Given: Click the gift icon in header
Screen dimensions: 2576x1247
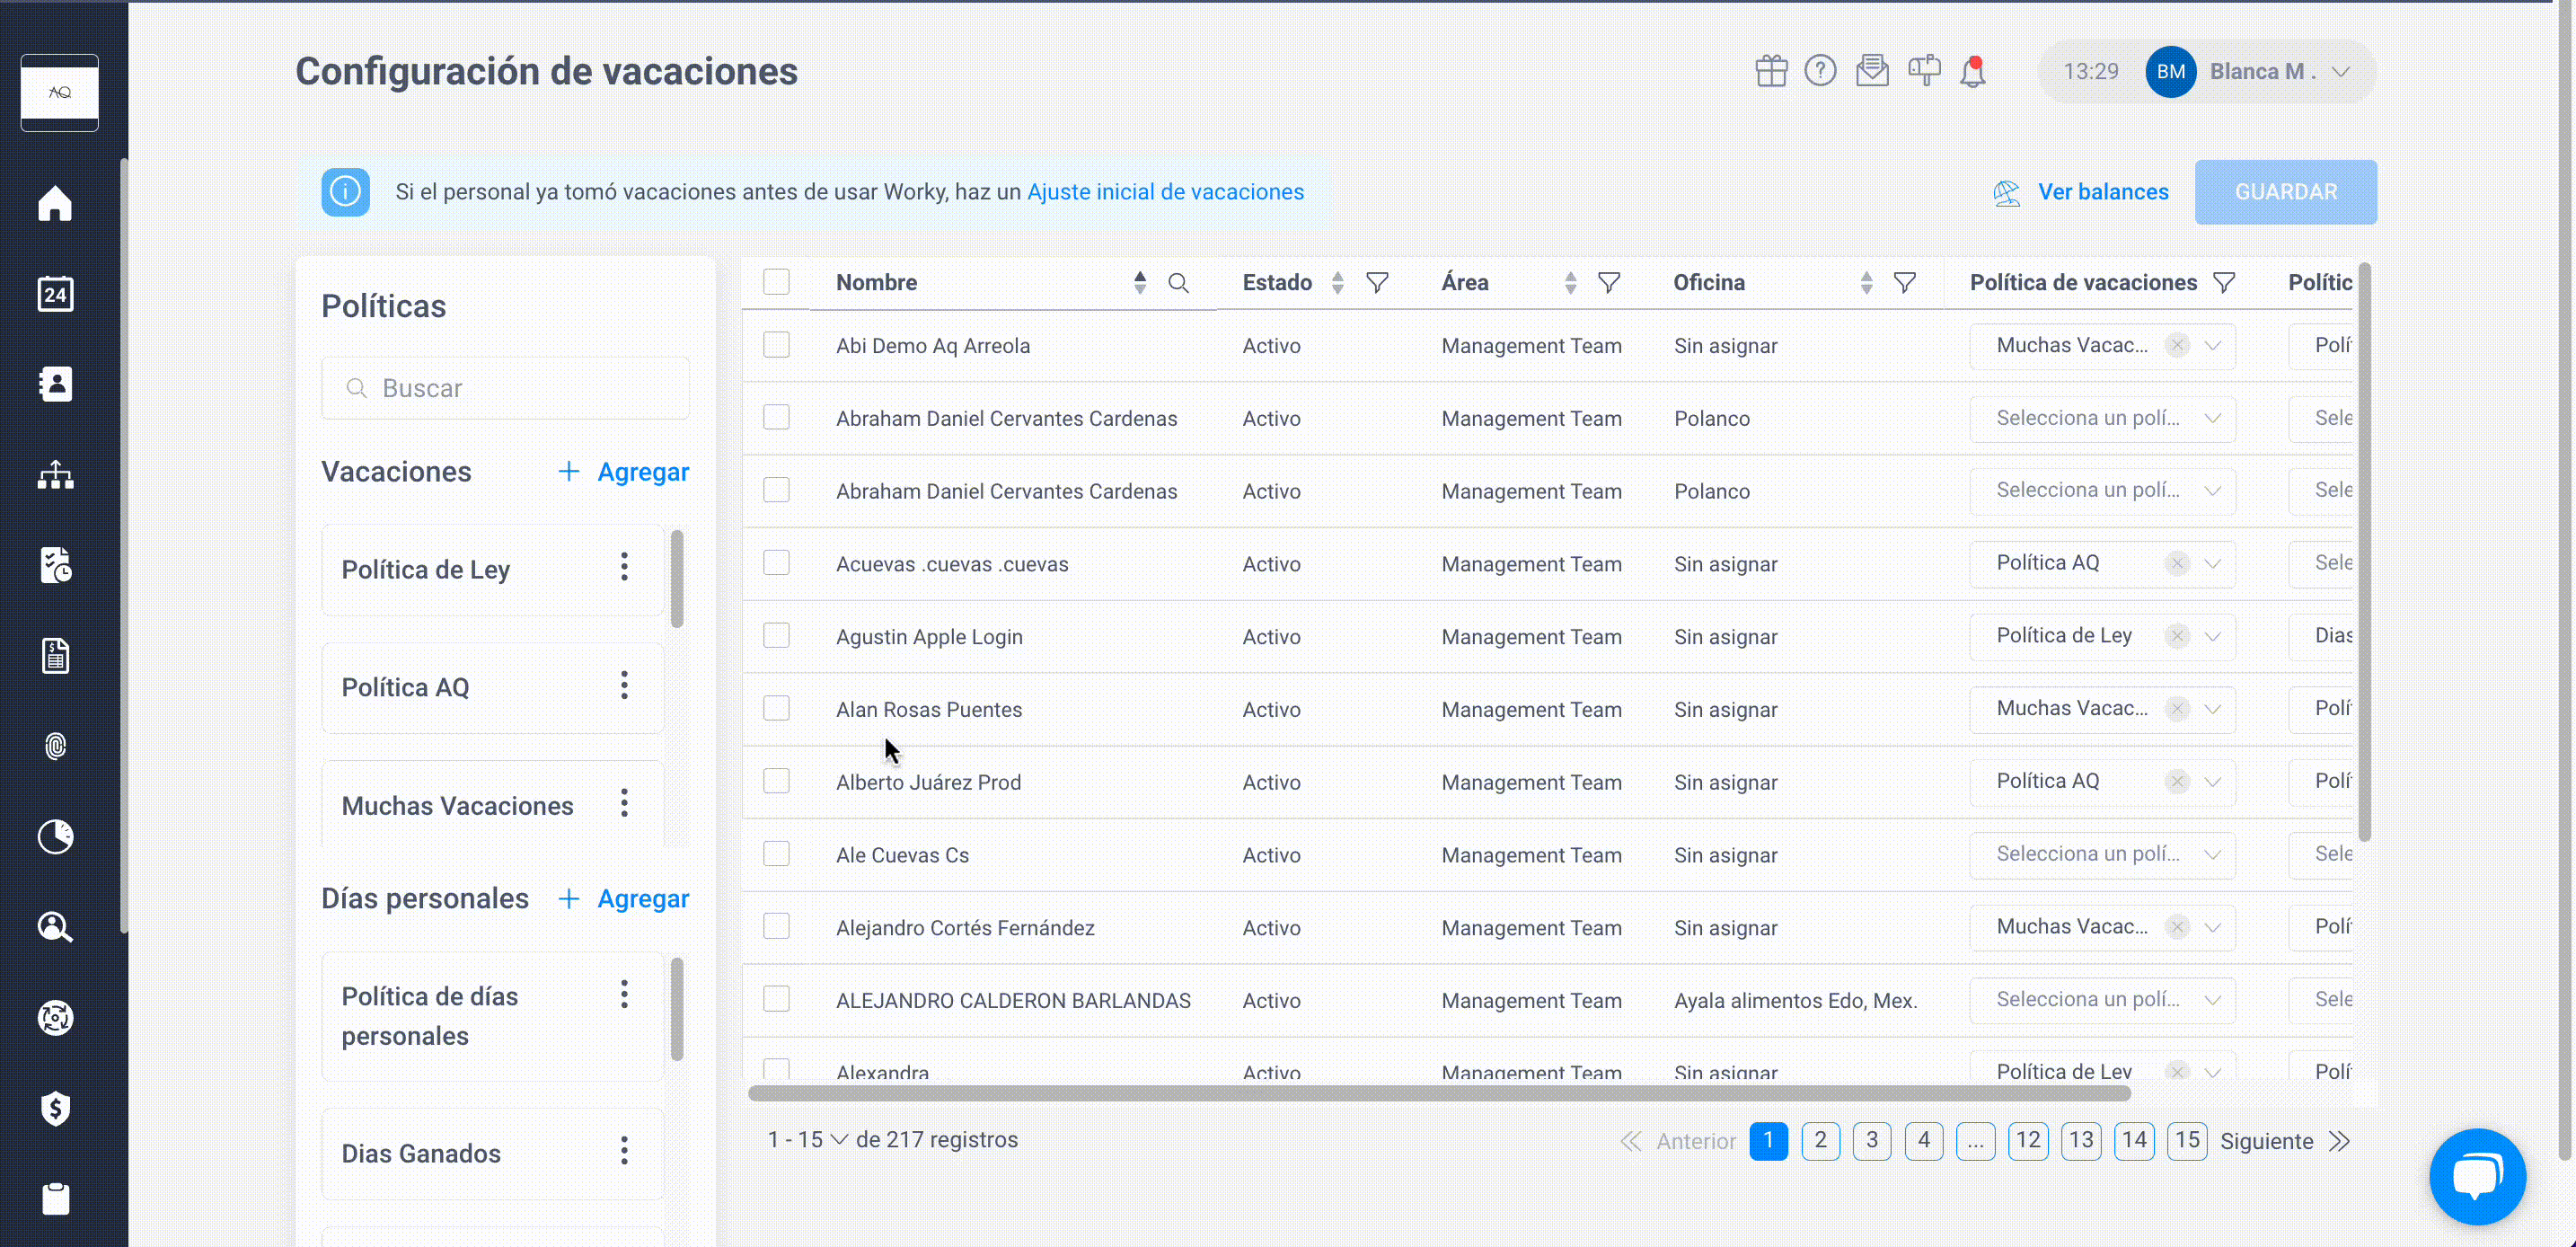Looking at the screenshot, I should (1771, 71).
